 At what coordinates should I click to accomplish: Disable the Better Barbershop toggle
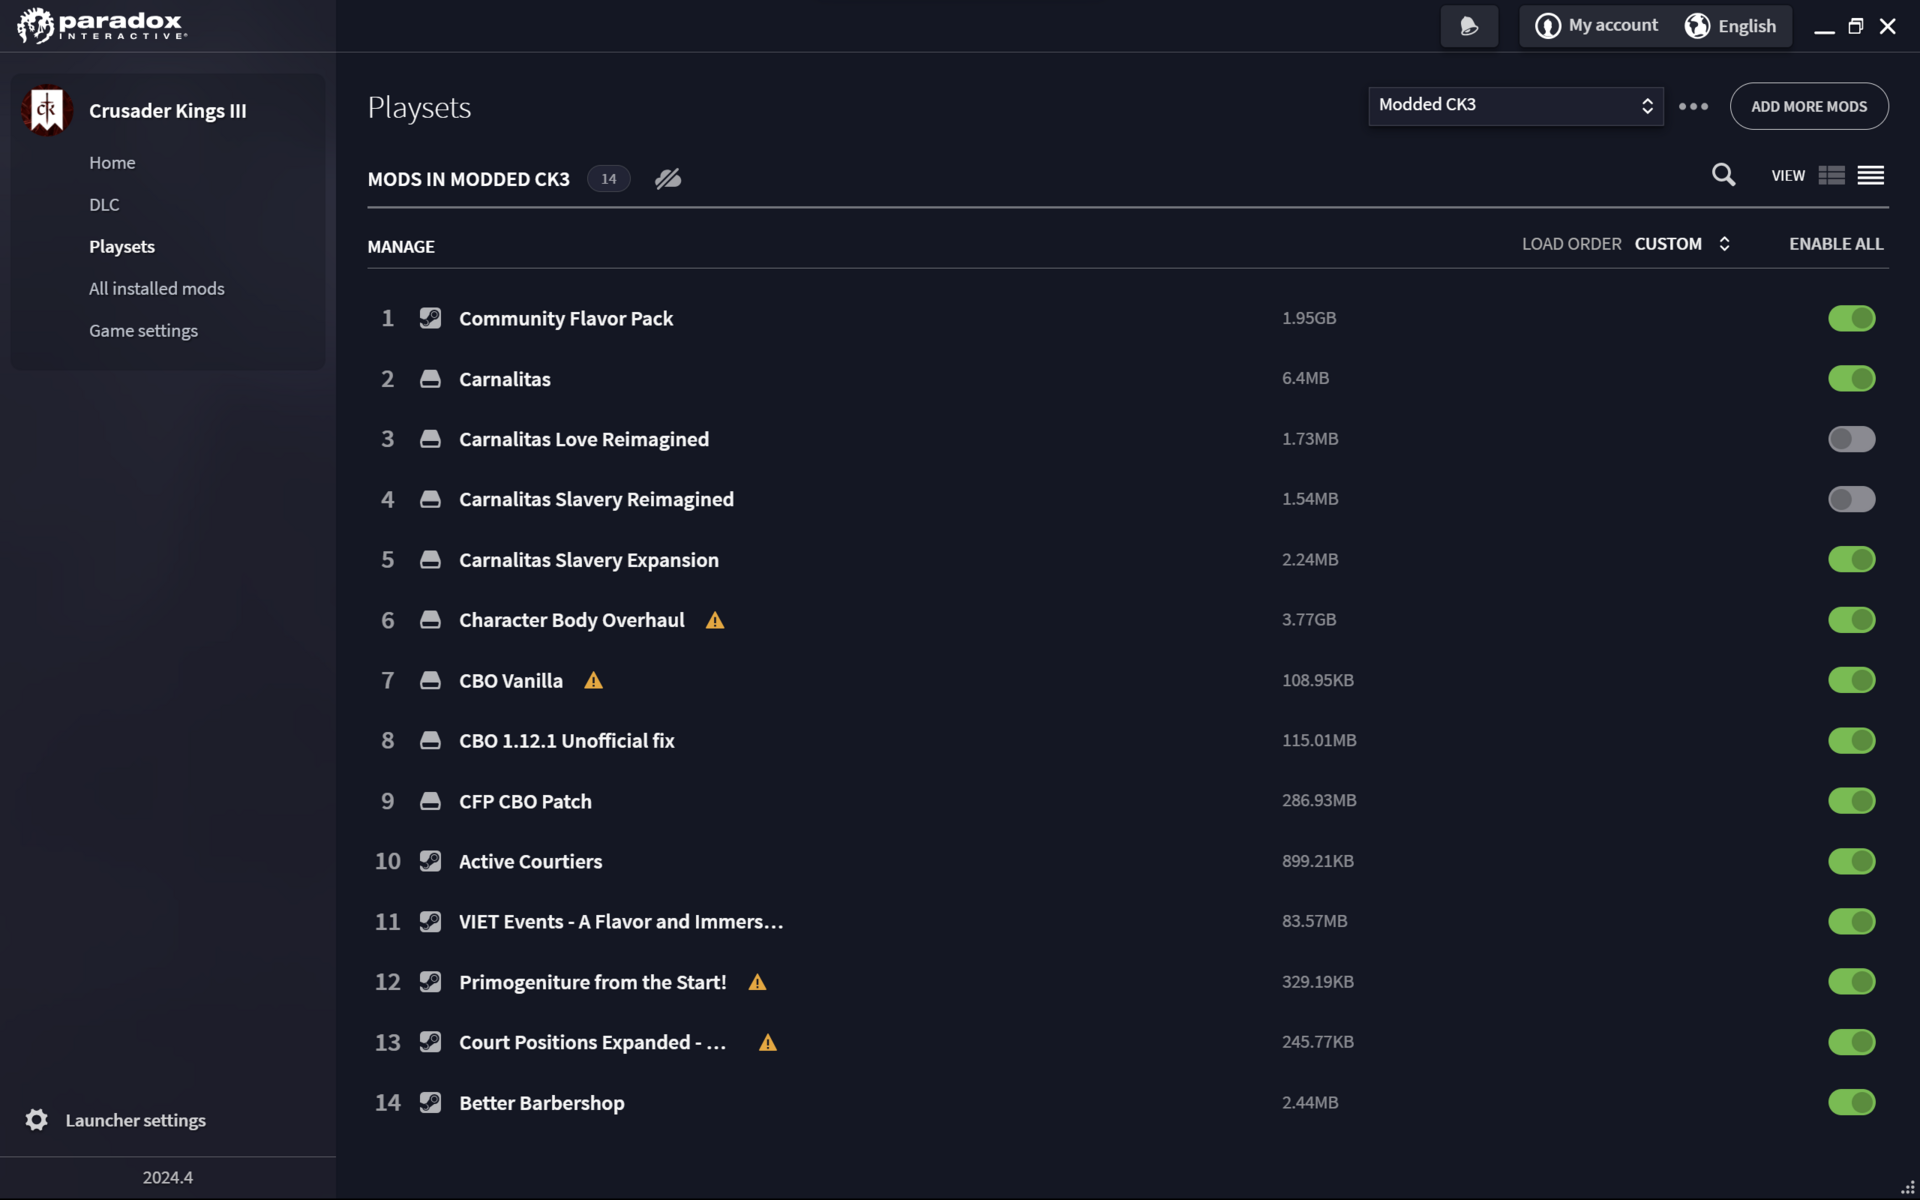pos(1852,1102)
